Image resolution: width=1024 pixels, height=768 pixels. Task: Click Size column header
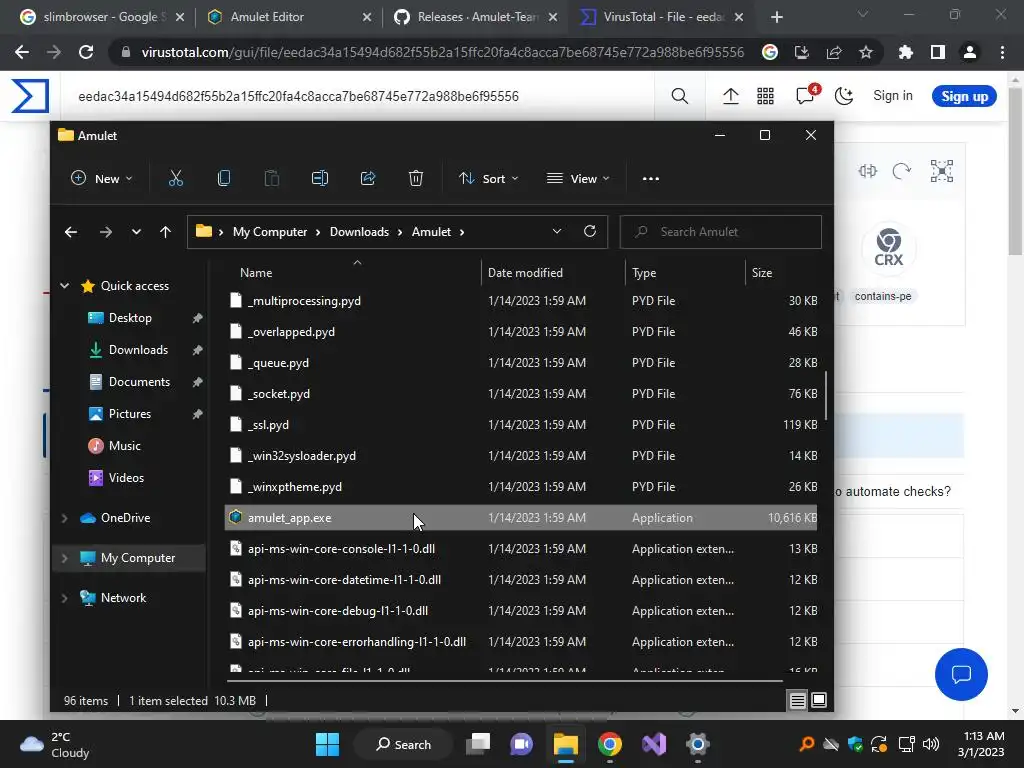(x=782, y=272)
